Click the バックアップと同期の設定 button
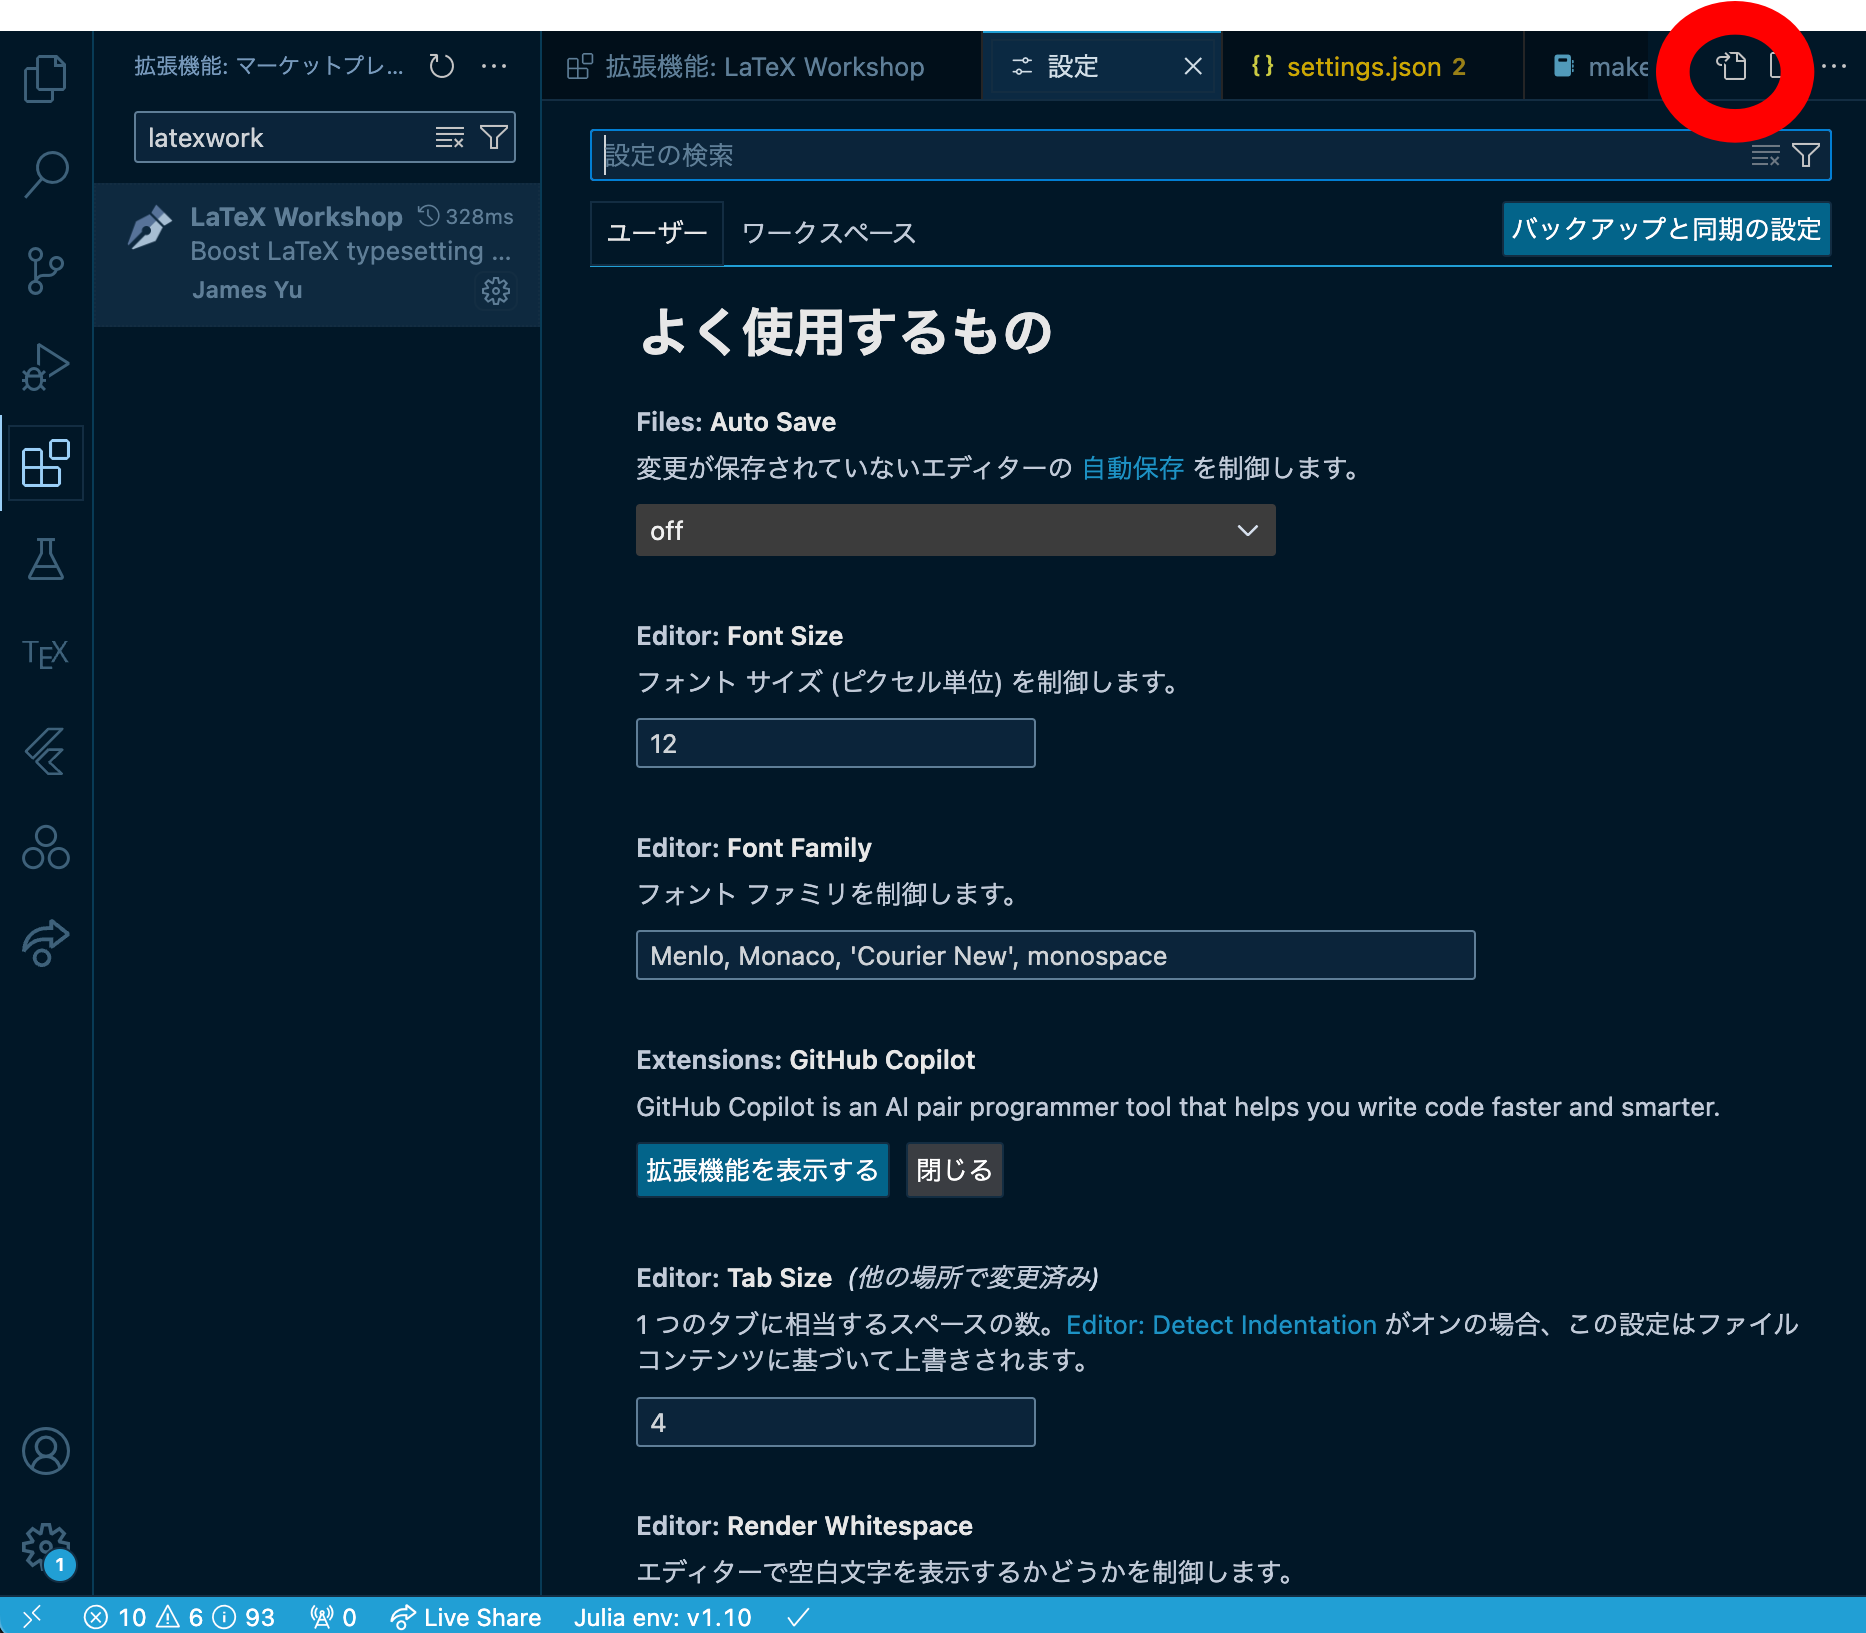The image size is (1866, 1633). coord(1665,230)
